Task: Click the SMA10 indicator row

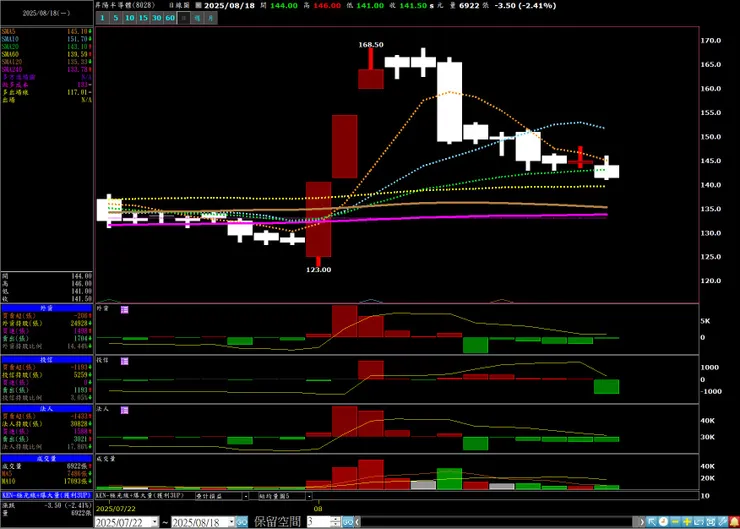Action: tap(47, 39)
